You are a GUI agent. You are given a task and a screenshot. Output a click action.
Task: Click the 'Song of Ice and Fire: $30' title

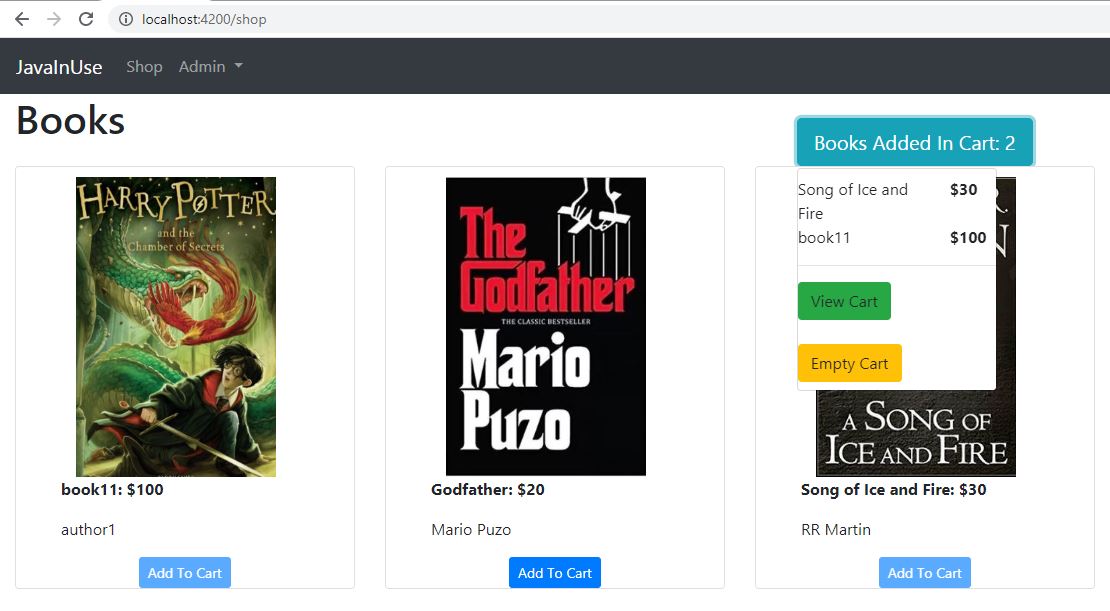tap(893, 489)
